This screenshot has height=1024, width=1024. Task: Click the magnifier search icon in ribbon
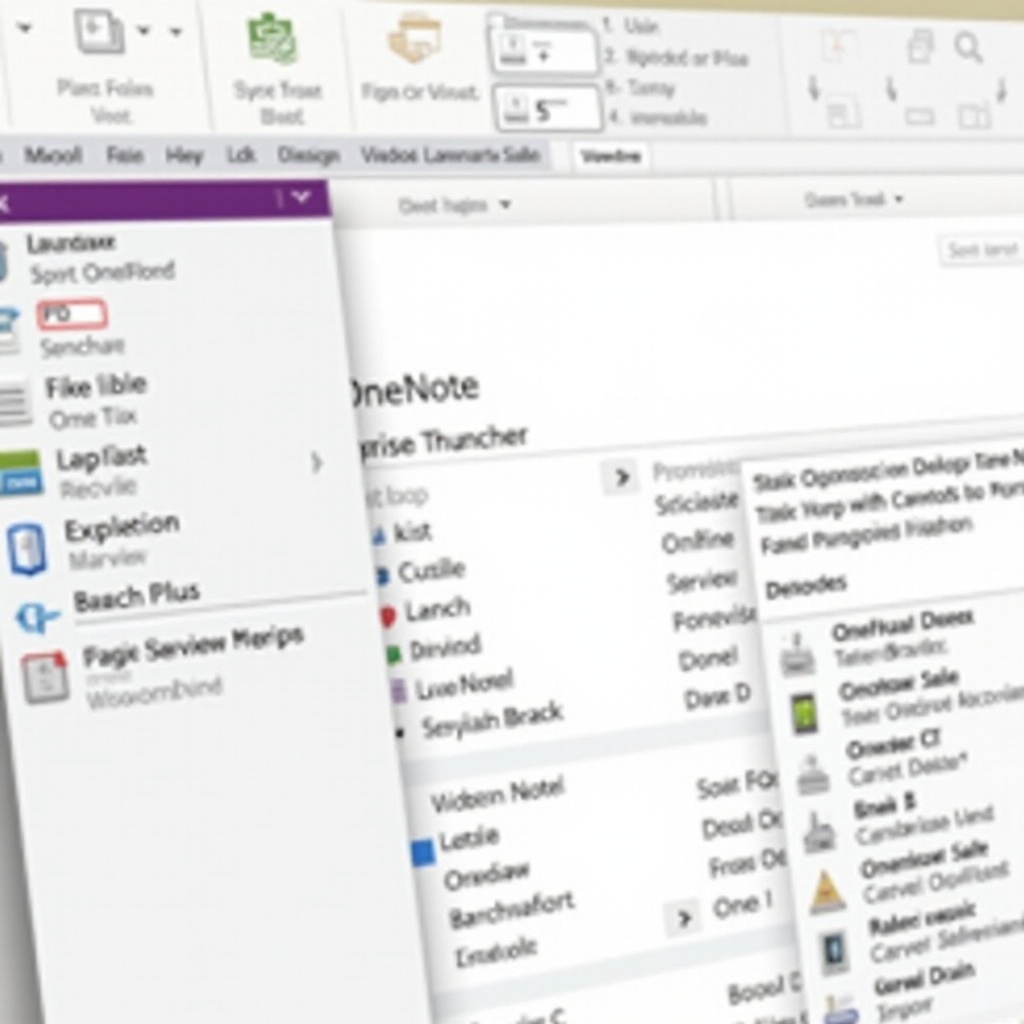(x=968, y=47)
